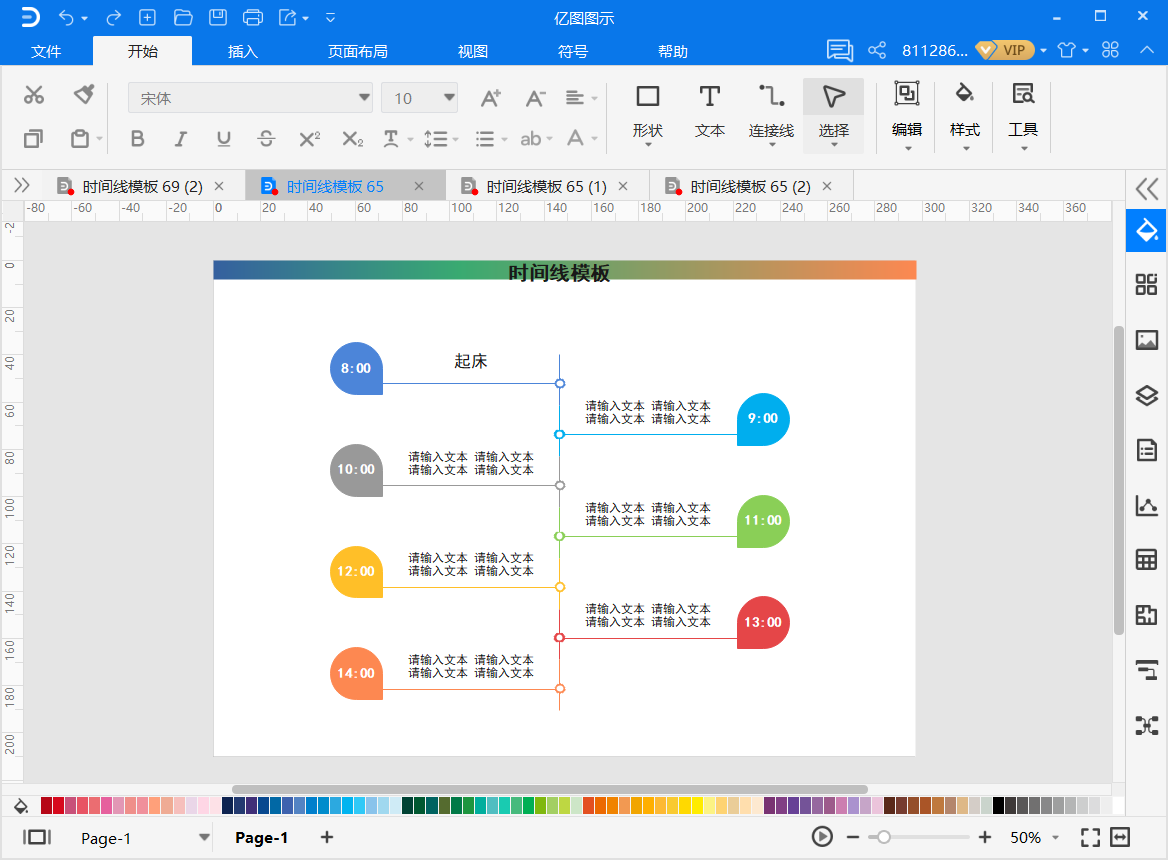Image resolution: width=1168 pixels, height=860 pixels.
Task: Click the fit-to-page fullscreen icon
Action: [1090, 838]
